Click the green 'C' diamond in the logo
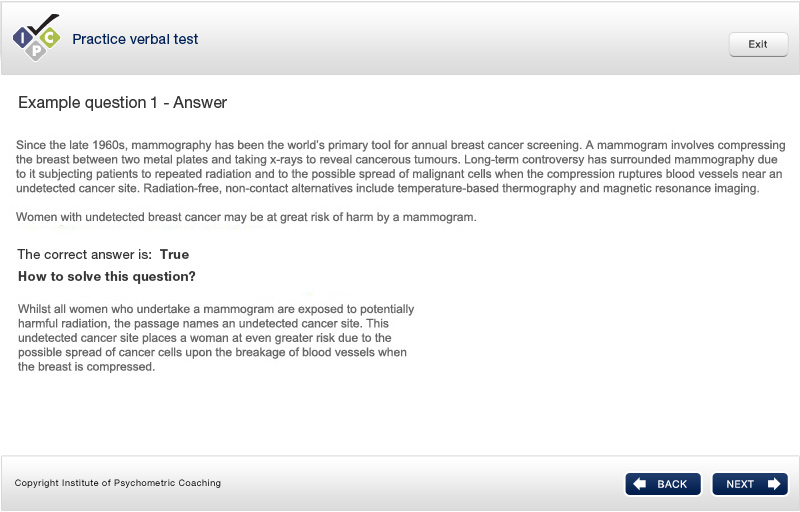Viewport: 800px width, 512px height. (49, 38)
